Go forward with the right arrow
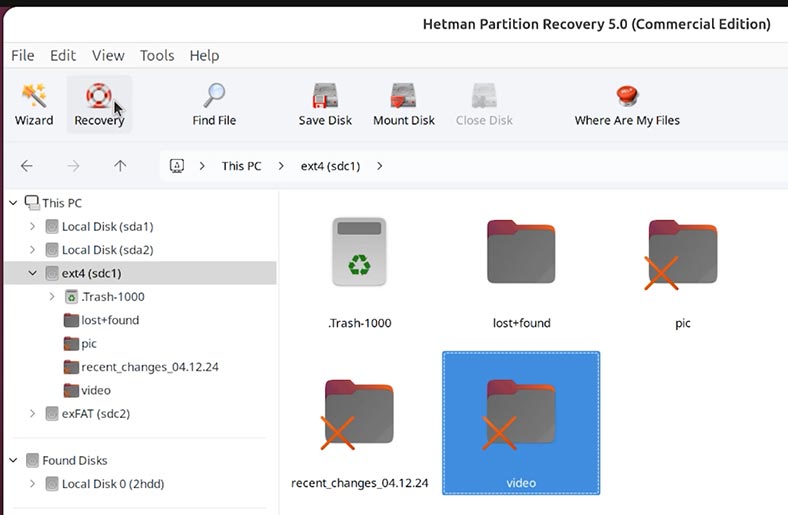 click(x=73, y=166)
